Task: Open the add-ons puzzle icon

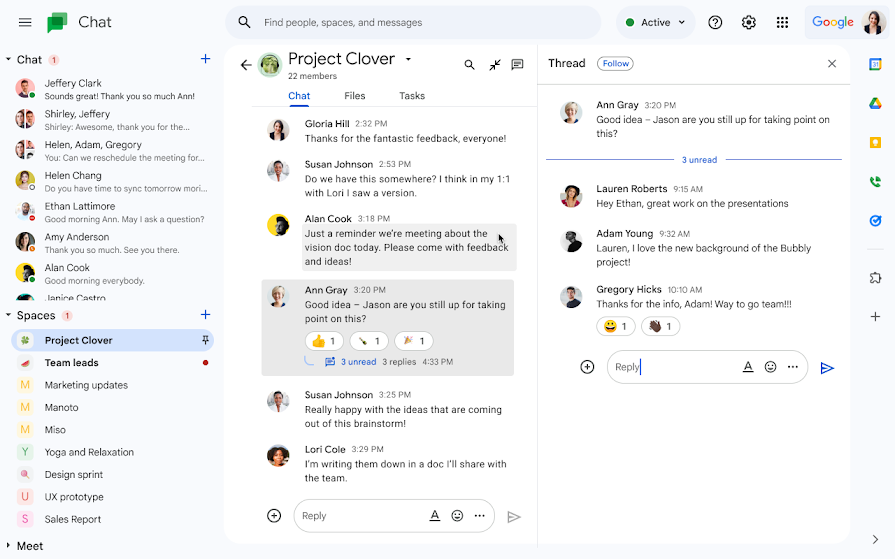Action: 875,278
